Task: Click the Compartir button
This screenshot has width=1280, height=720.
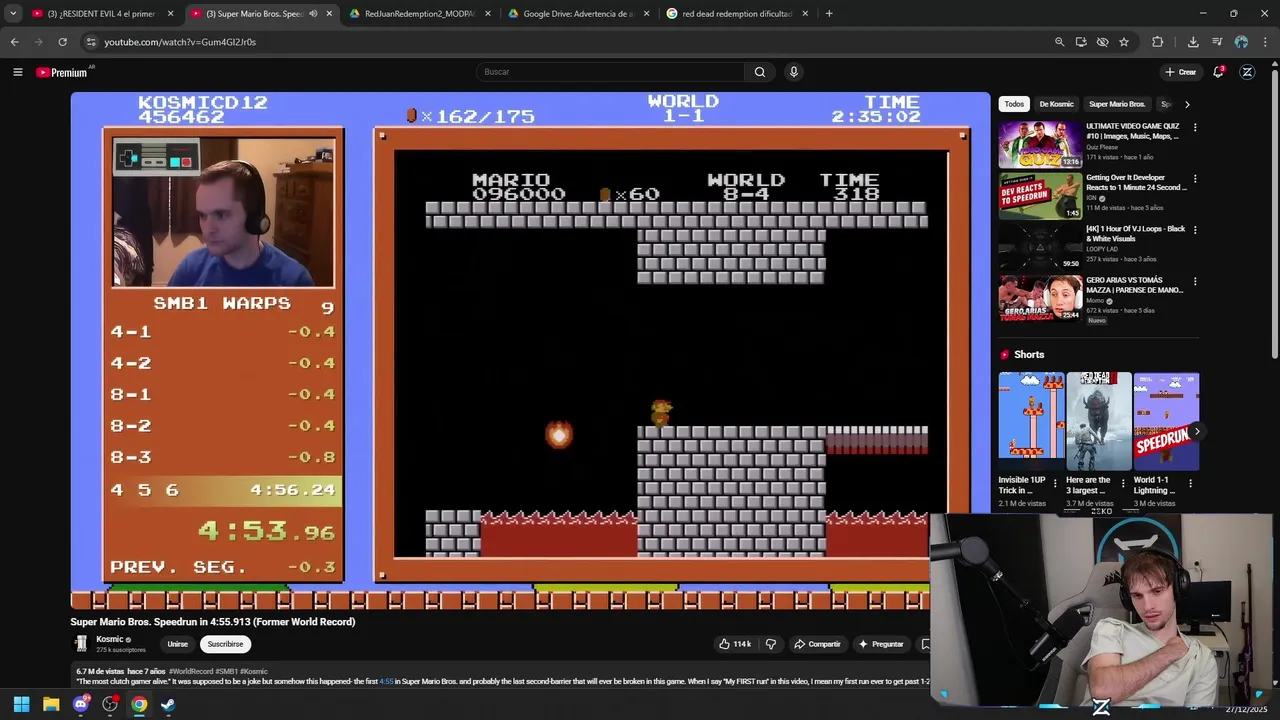Action: tap(817, 644)
